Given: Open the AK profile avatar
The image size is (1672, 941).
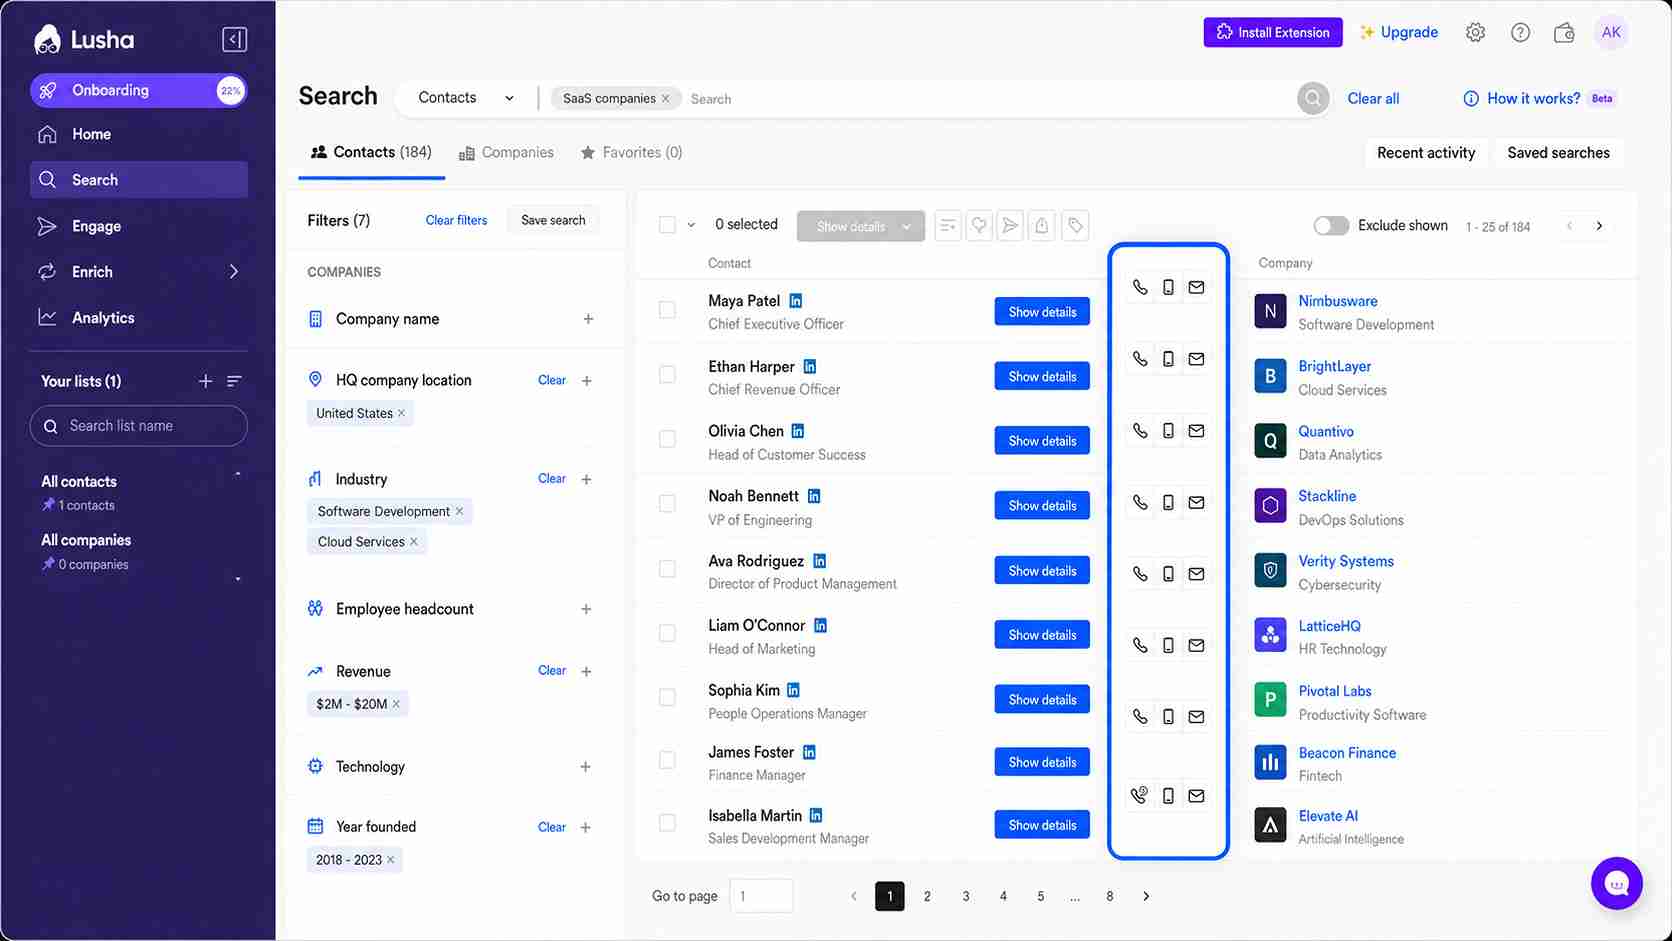Looking at the screenshot, I should [1611, 33].
